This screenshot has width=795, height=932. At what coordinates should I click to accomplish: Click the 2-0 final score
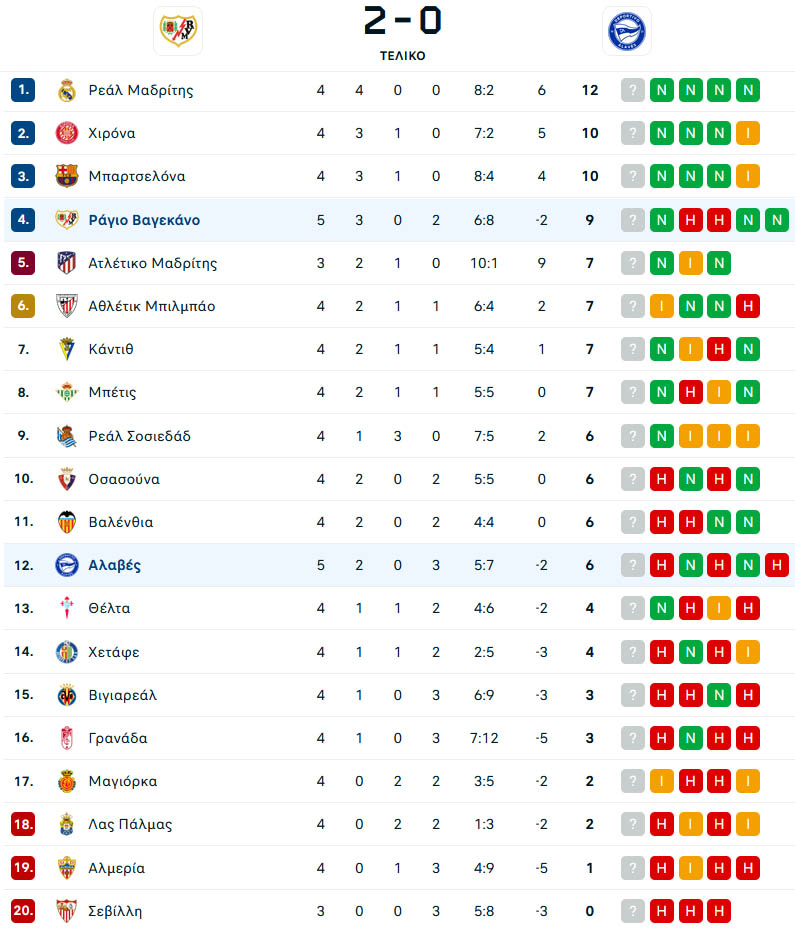point(402,21)
